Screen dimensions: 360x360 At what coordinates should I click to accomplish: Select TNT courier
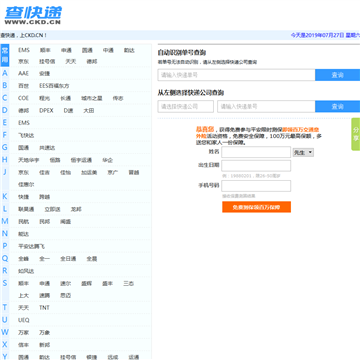tap(44, 308)
